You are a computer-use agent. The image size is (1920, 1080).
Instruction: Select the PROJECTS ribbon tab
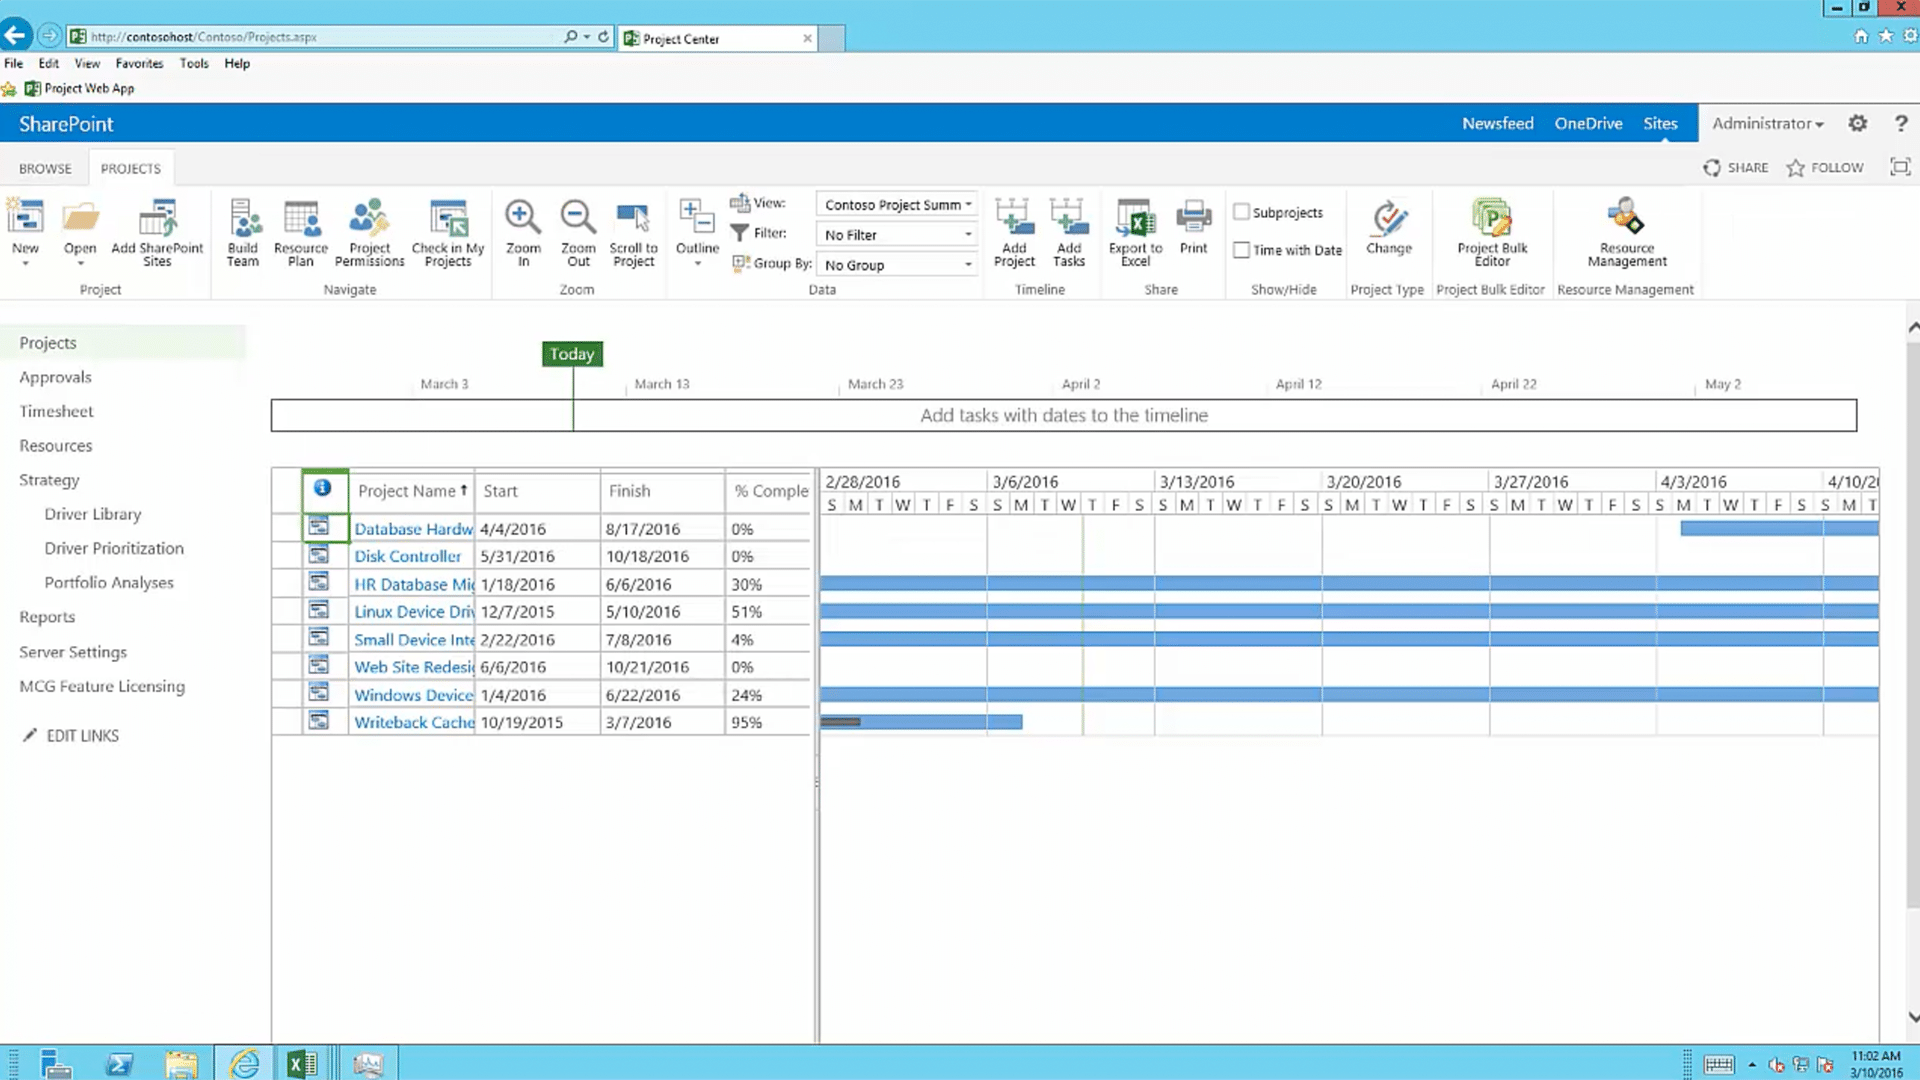(130, 168)
